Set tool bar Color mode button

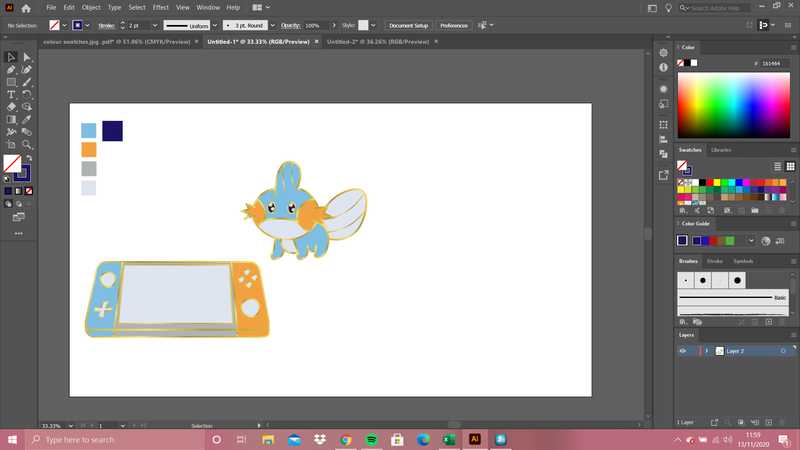coord(8,191)
